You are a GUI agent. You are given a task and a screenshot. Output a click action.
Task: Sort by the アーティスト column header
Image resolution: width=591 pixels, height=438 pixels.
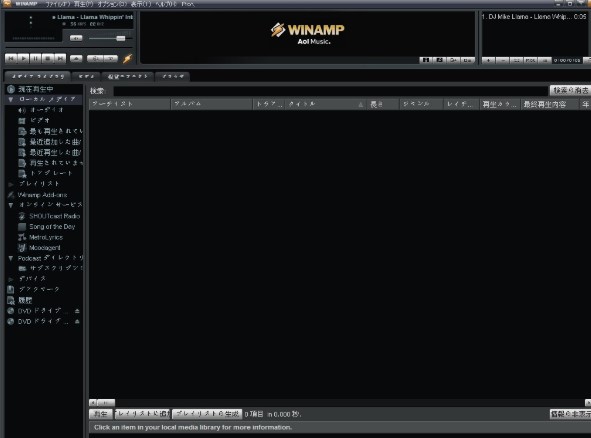130,104
